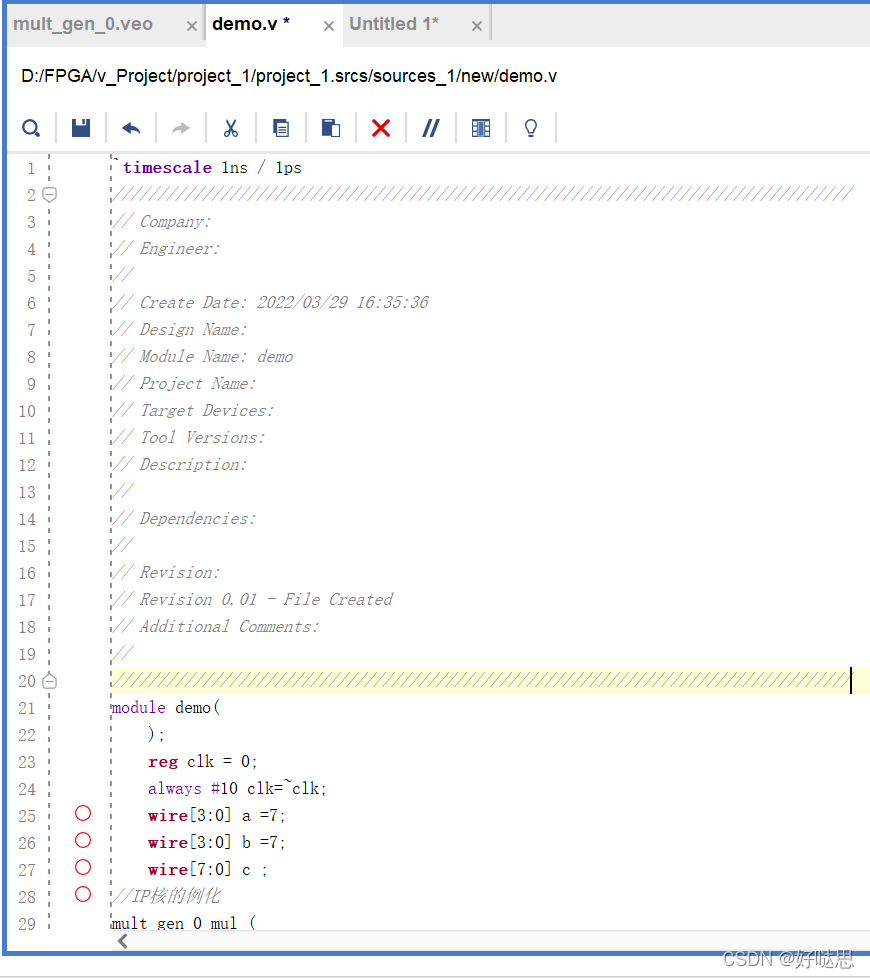This screenshot has height=978, width=870.
Task: Open language templates light bulb icon
Action: tap(531, 128)
